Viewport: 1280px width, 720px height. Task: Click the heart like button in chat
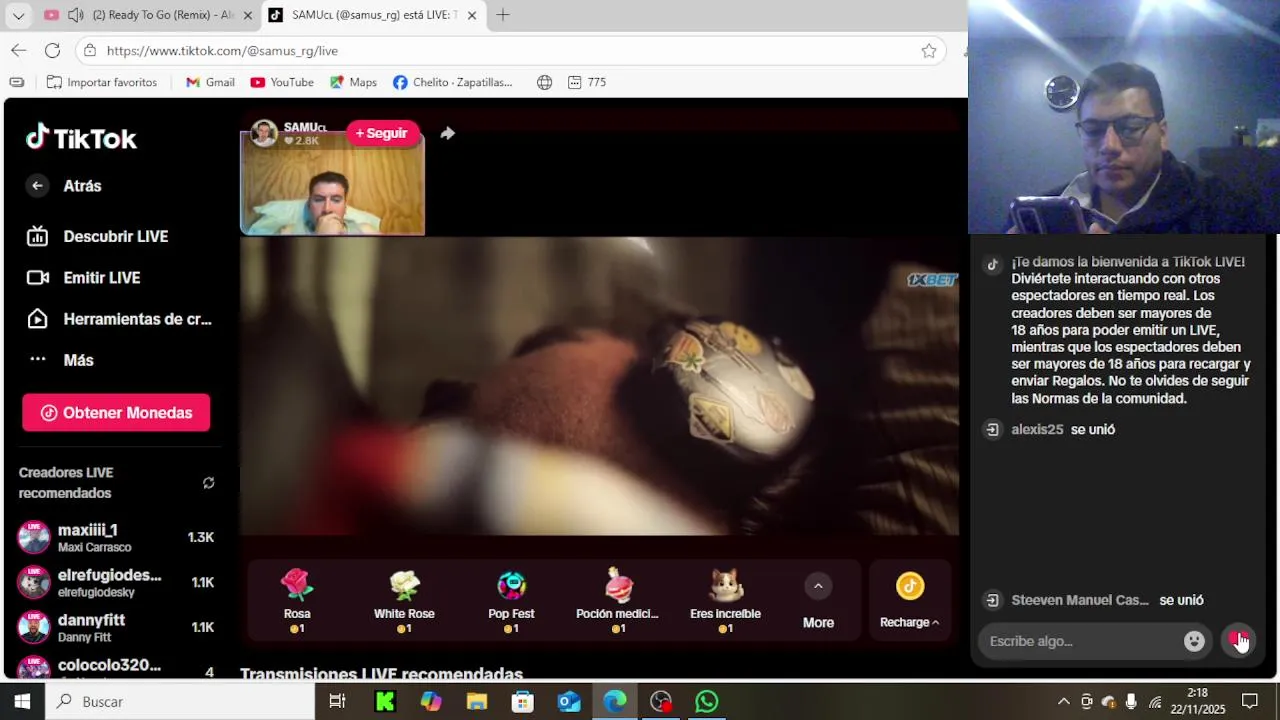[x=1238, y=640]
